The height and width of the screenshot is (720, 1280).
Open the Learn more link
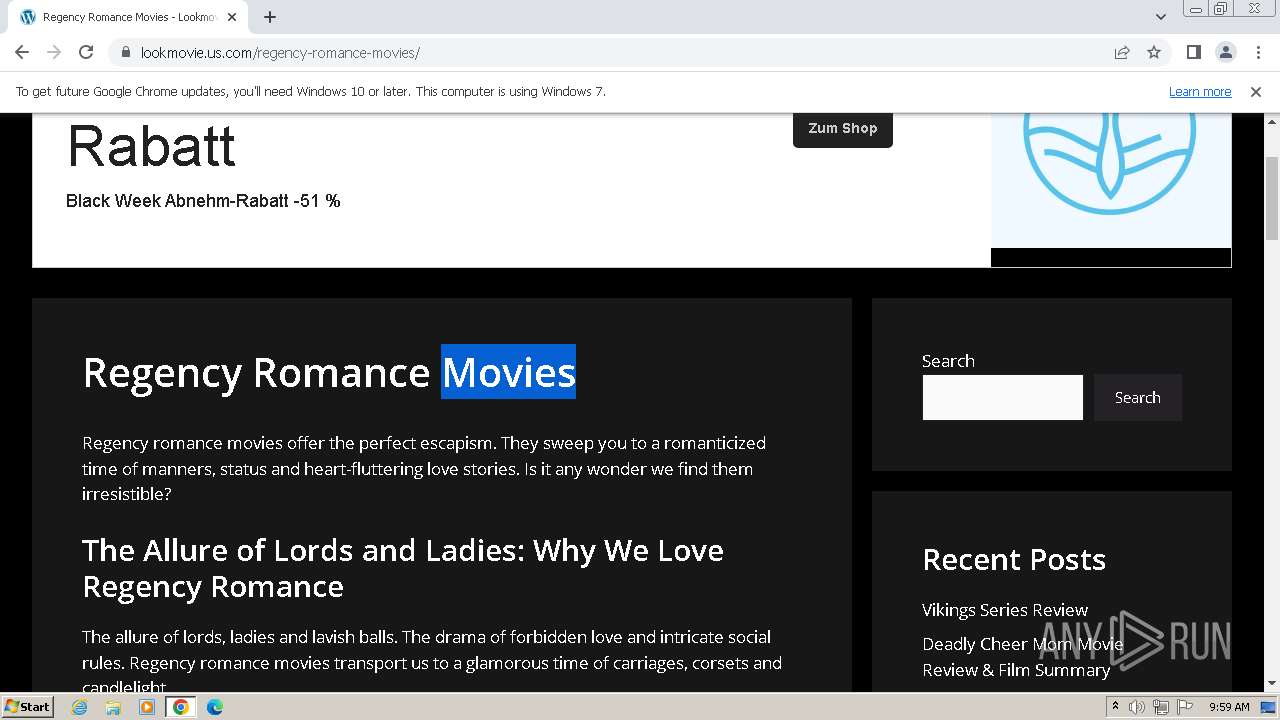[1200, 91]
